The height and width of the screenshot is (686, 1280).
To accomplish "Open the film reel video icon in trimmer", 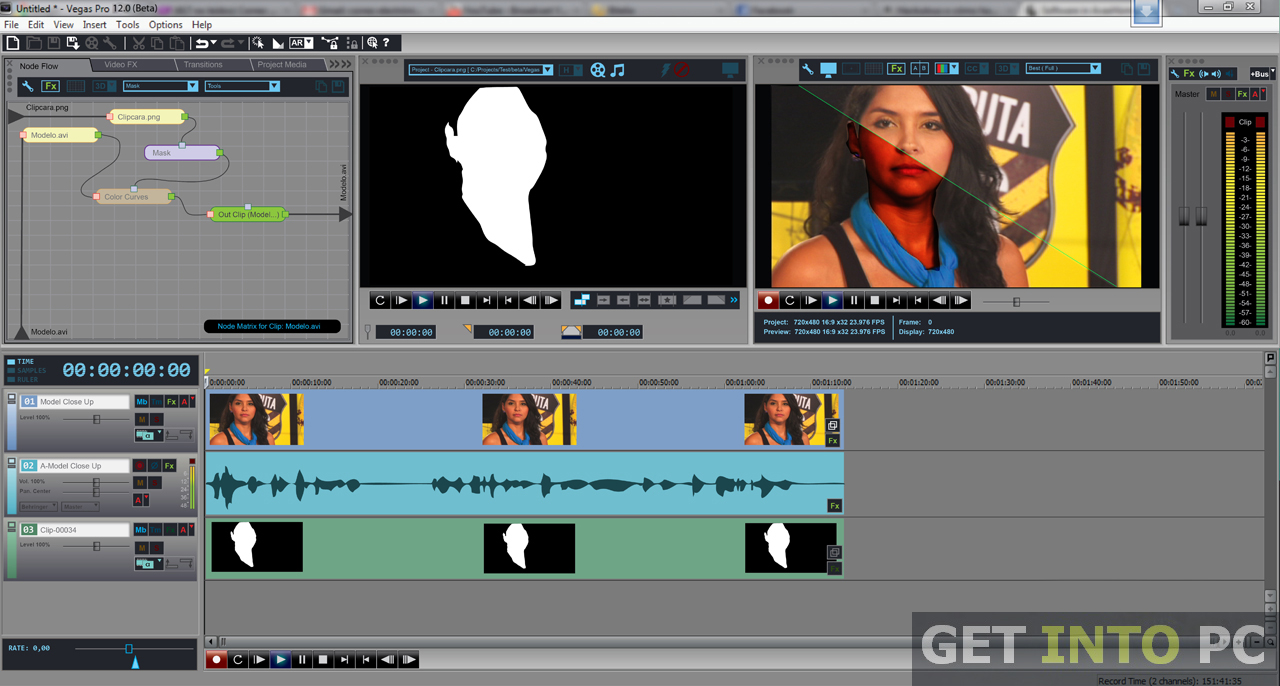I will [x=598, y=69].
